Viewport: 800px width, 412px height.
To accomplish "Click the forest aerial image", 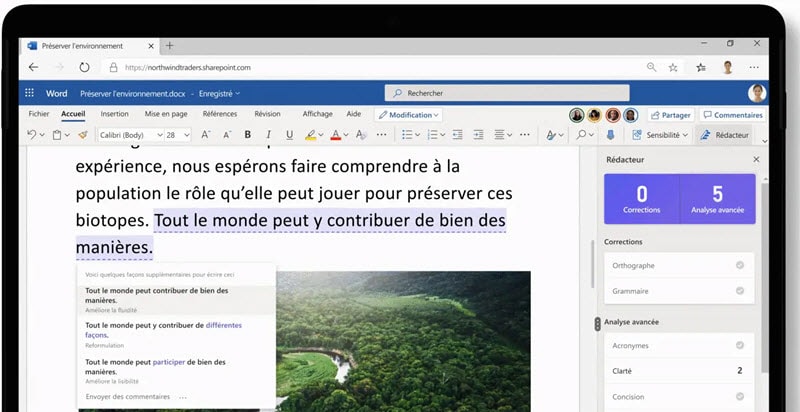I will tap(403, 341).
